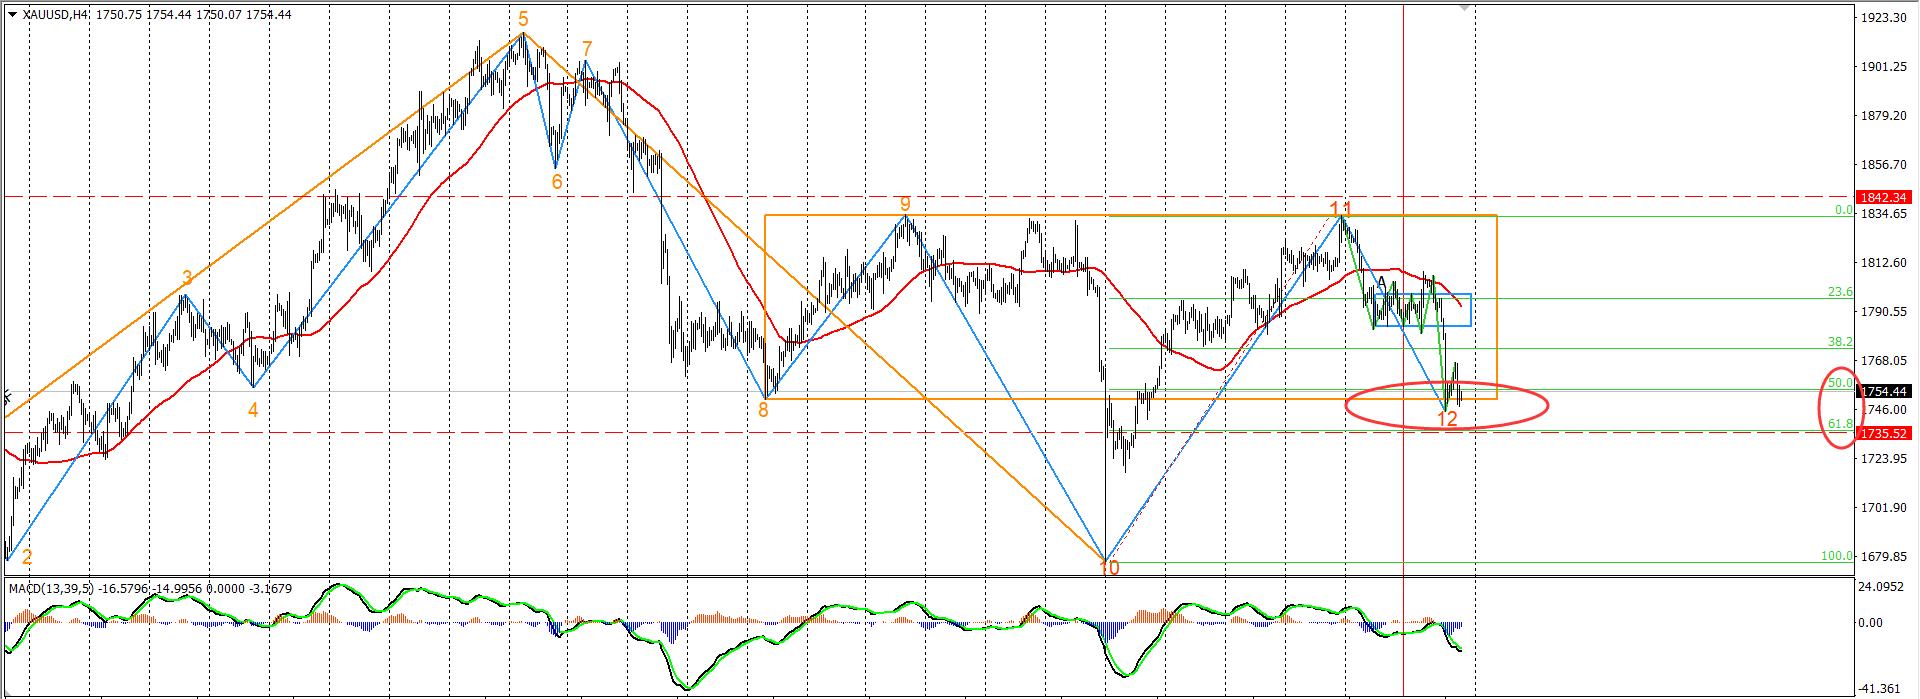Click the gray chart shift triangle marker
1920x699 pixels.
pyautogui.click(x=1465, y=7)
